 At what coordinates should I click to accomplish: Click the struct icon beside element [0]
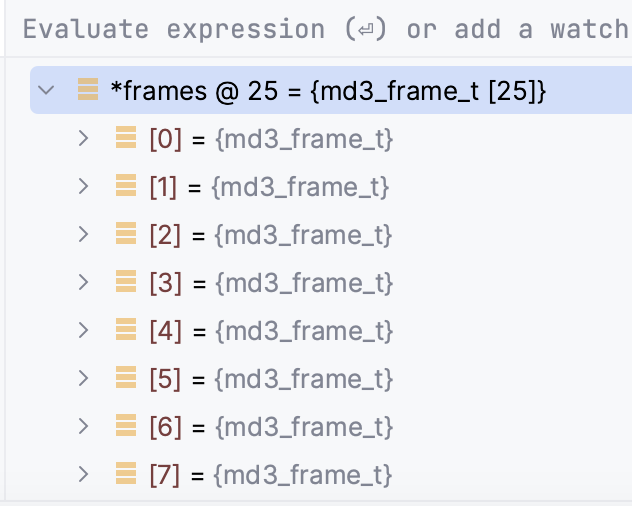[126, 137]
